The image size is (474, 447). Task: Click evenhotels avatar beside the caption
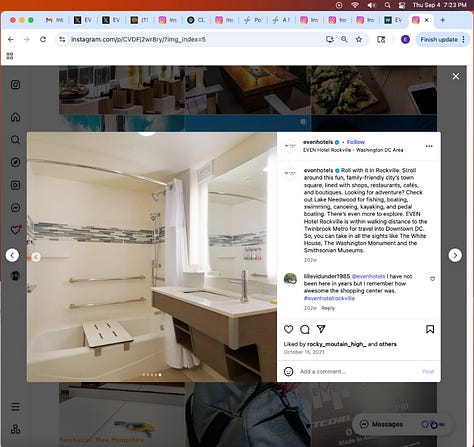pos(290,173)
